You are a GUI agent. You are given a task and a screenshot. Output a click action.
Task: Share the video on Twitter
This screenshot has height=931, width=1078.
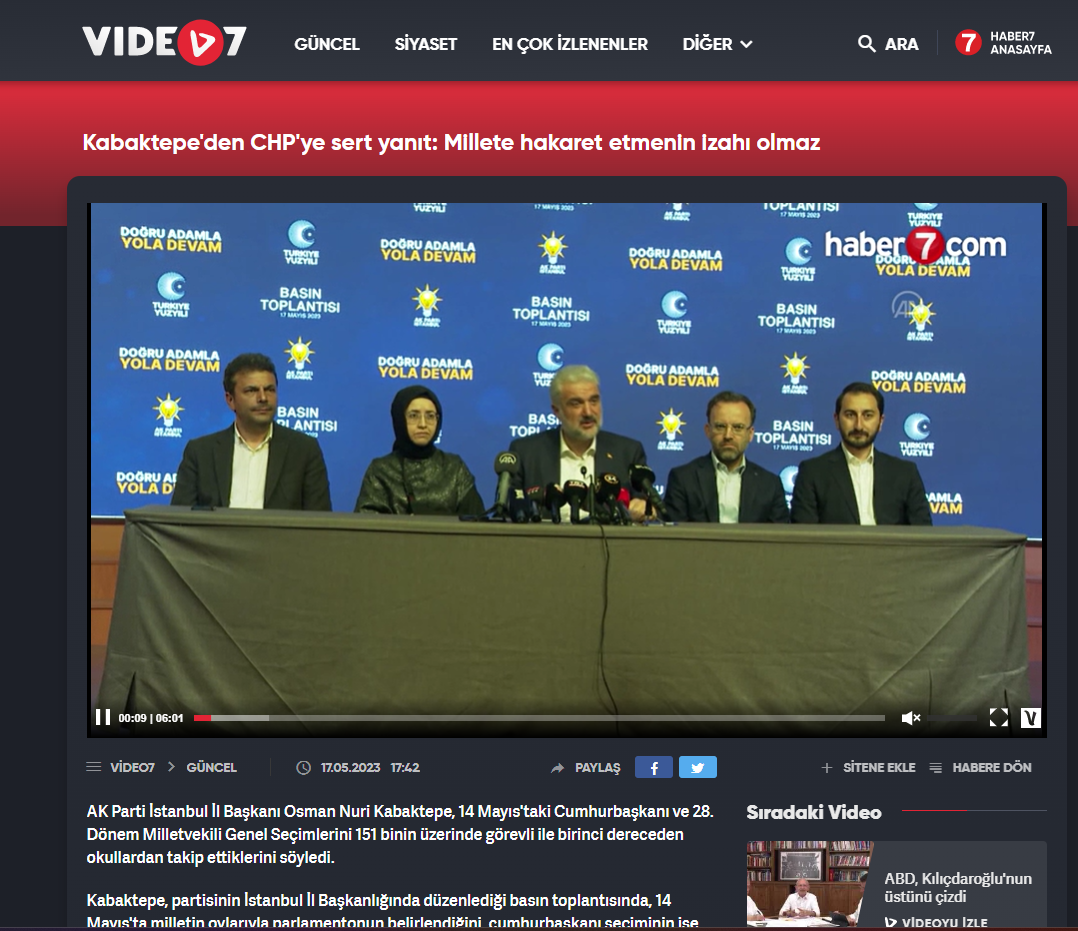(x=697, y=768)
